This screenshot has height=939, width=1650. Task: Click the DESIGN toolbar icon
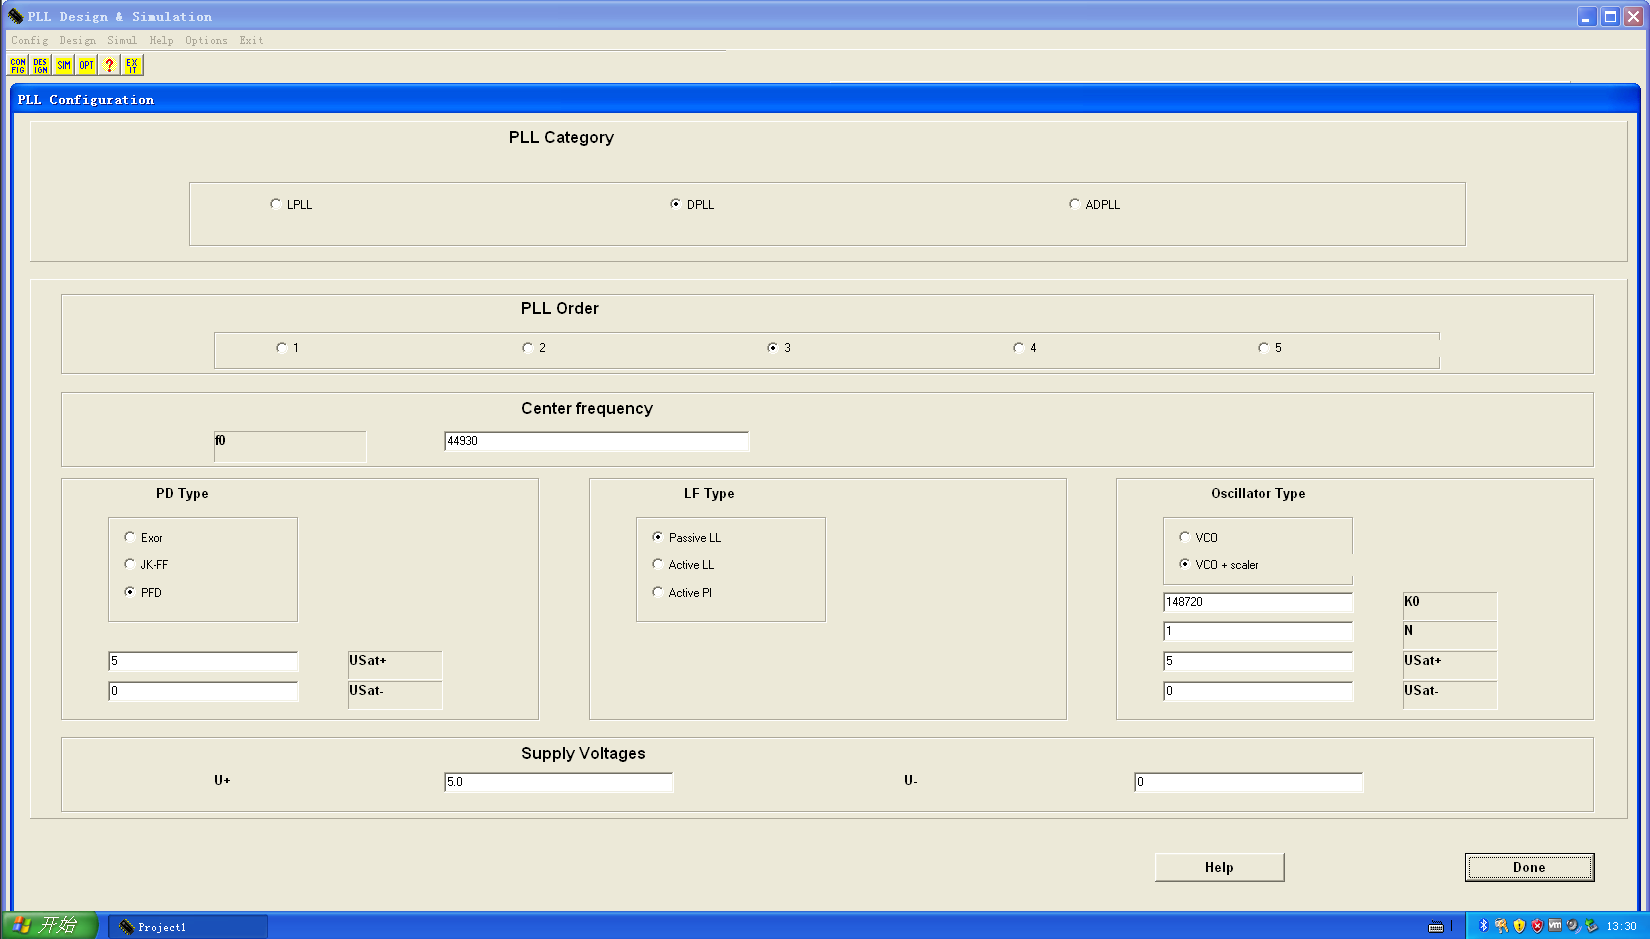(41, 65)
